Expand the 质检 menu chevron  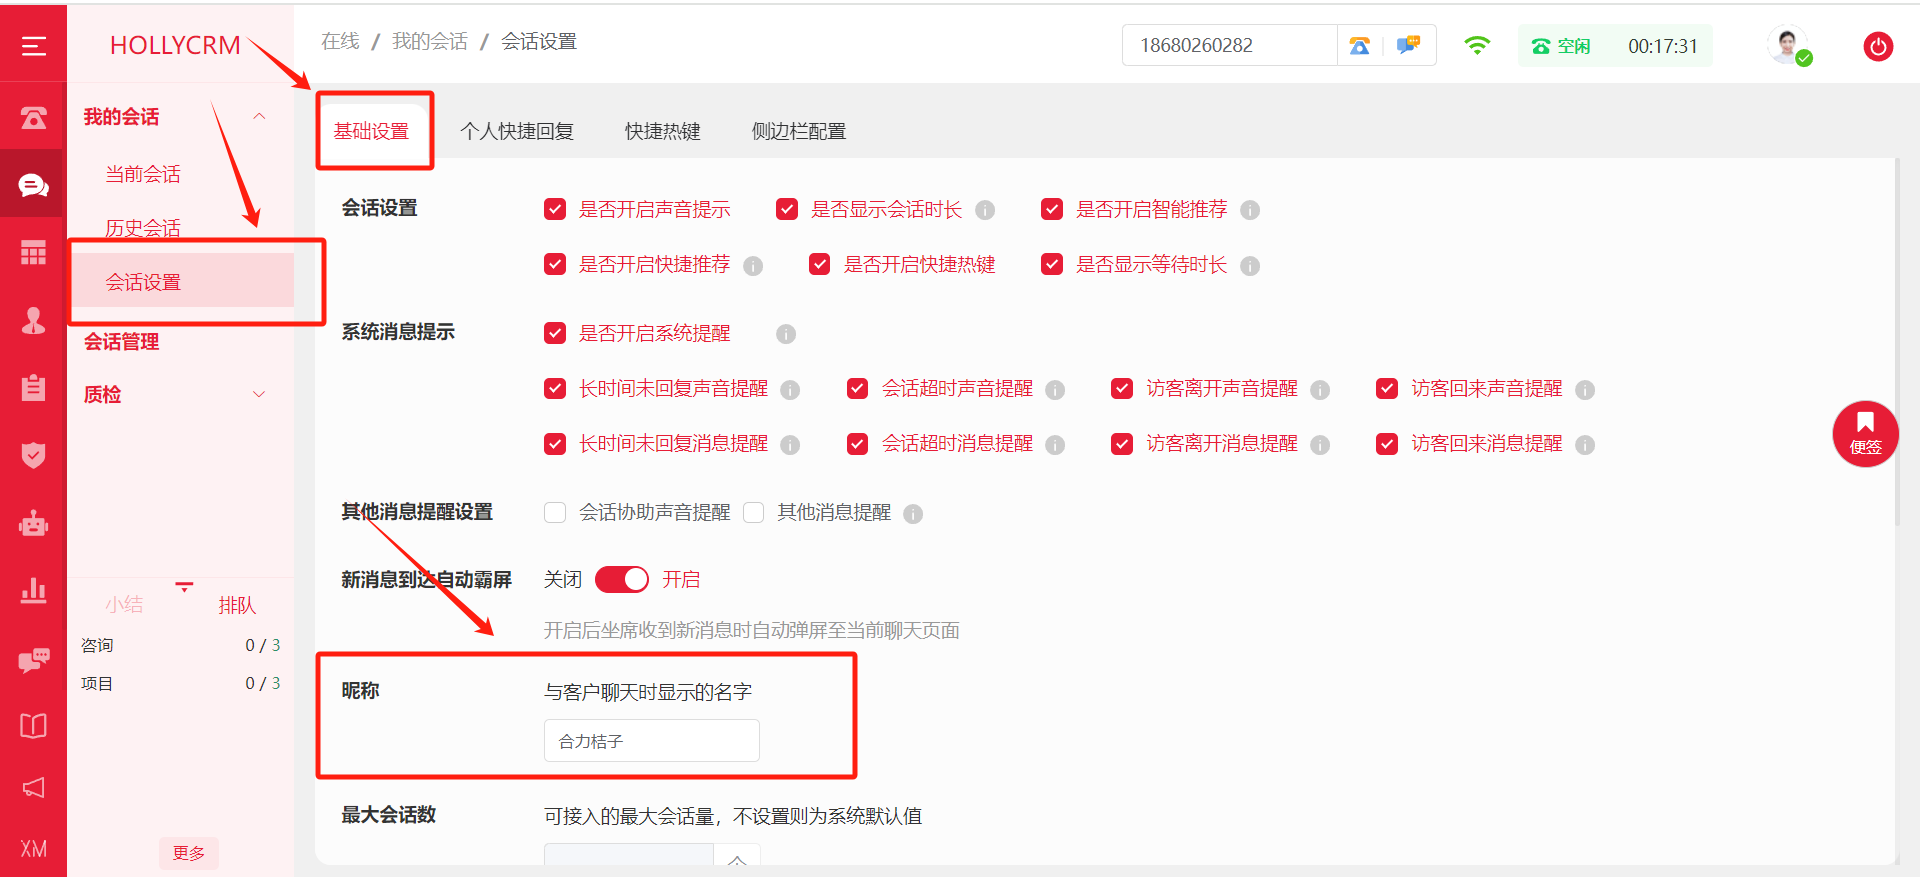point(259,394)
